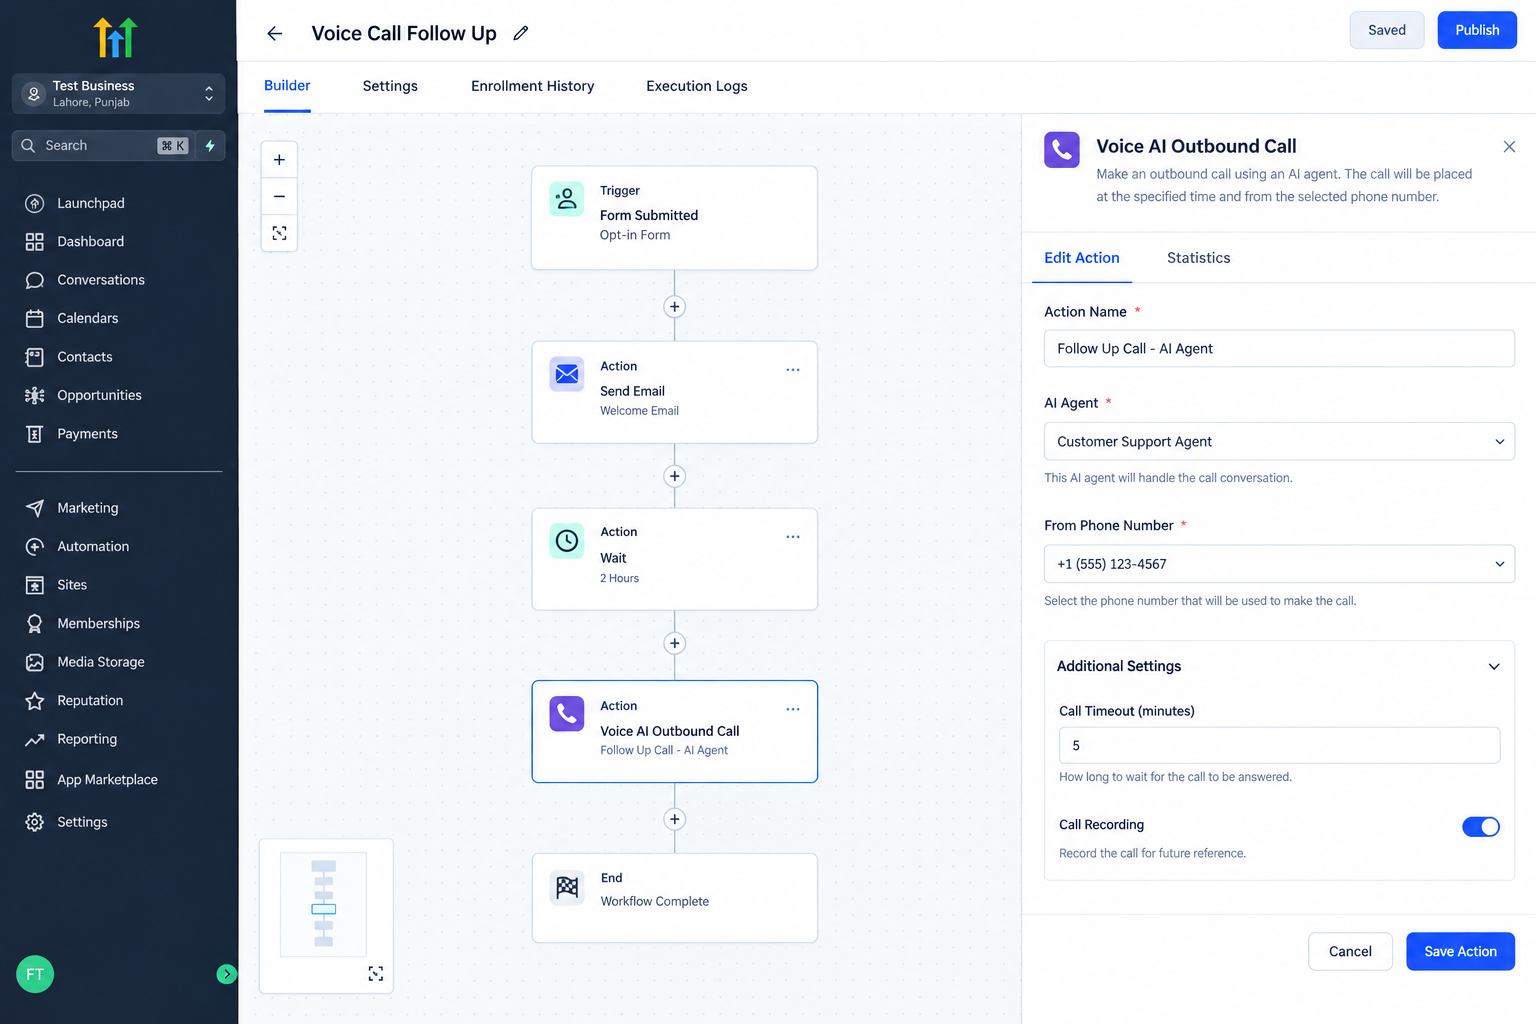The height and width of the screenshot is (1024, 1536).
Task: Click the Saved button
Action: pyautogui.click(x=1387, y=30)
